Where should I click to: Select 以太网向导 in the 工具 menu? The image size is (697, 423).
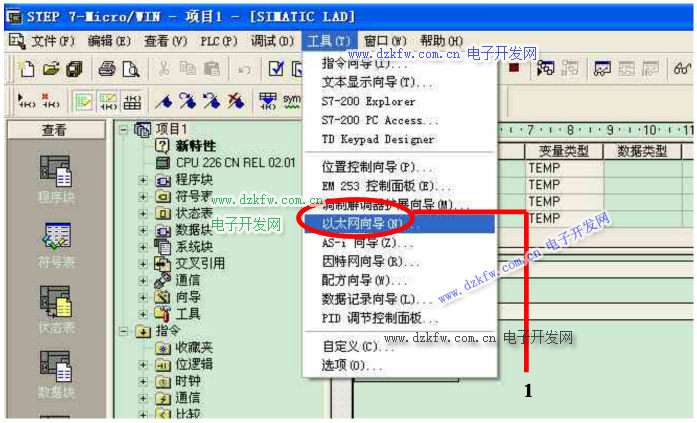(366, 224)
